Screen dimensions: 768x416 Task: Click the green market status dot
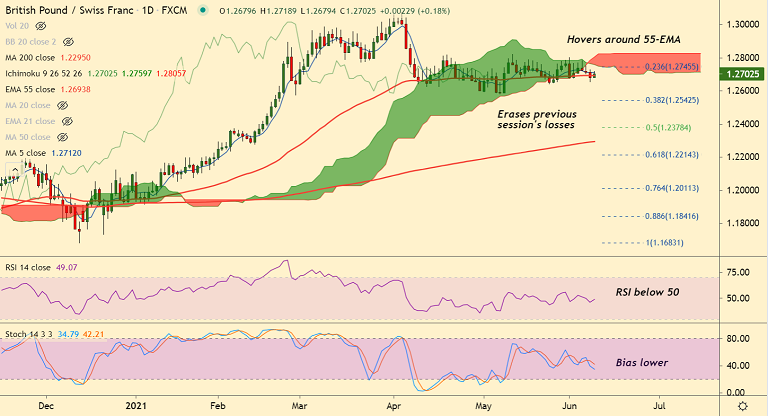click(x=203, y=10)
